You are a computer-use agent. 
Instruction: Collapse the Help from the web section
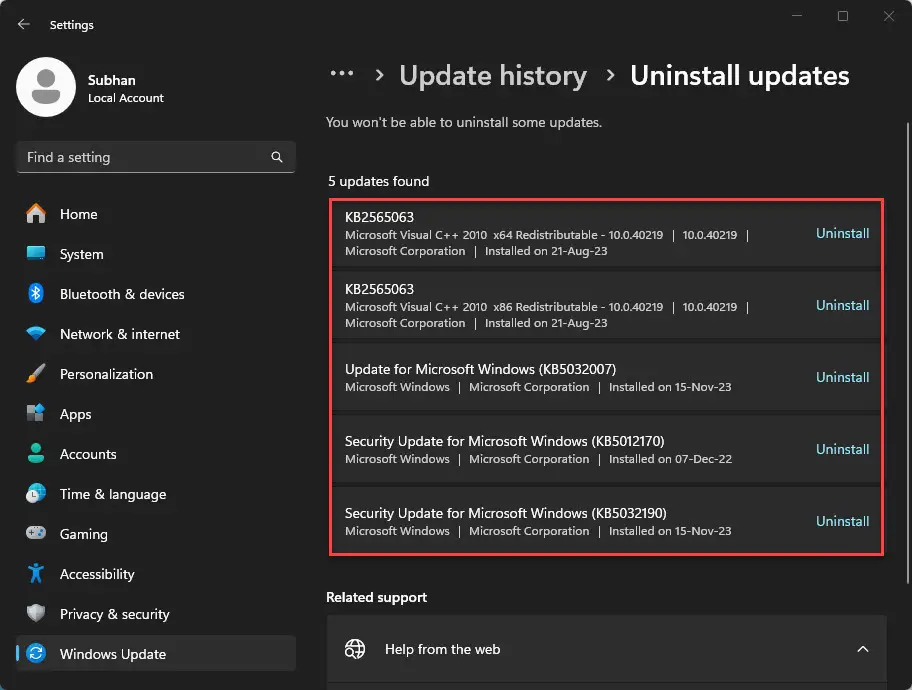863,649
